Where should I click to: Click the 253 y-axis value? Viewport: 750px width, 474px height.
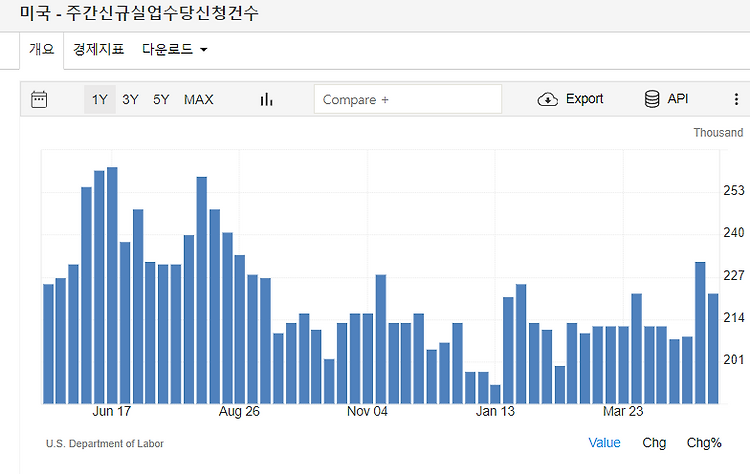point(734,191)
